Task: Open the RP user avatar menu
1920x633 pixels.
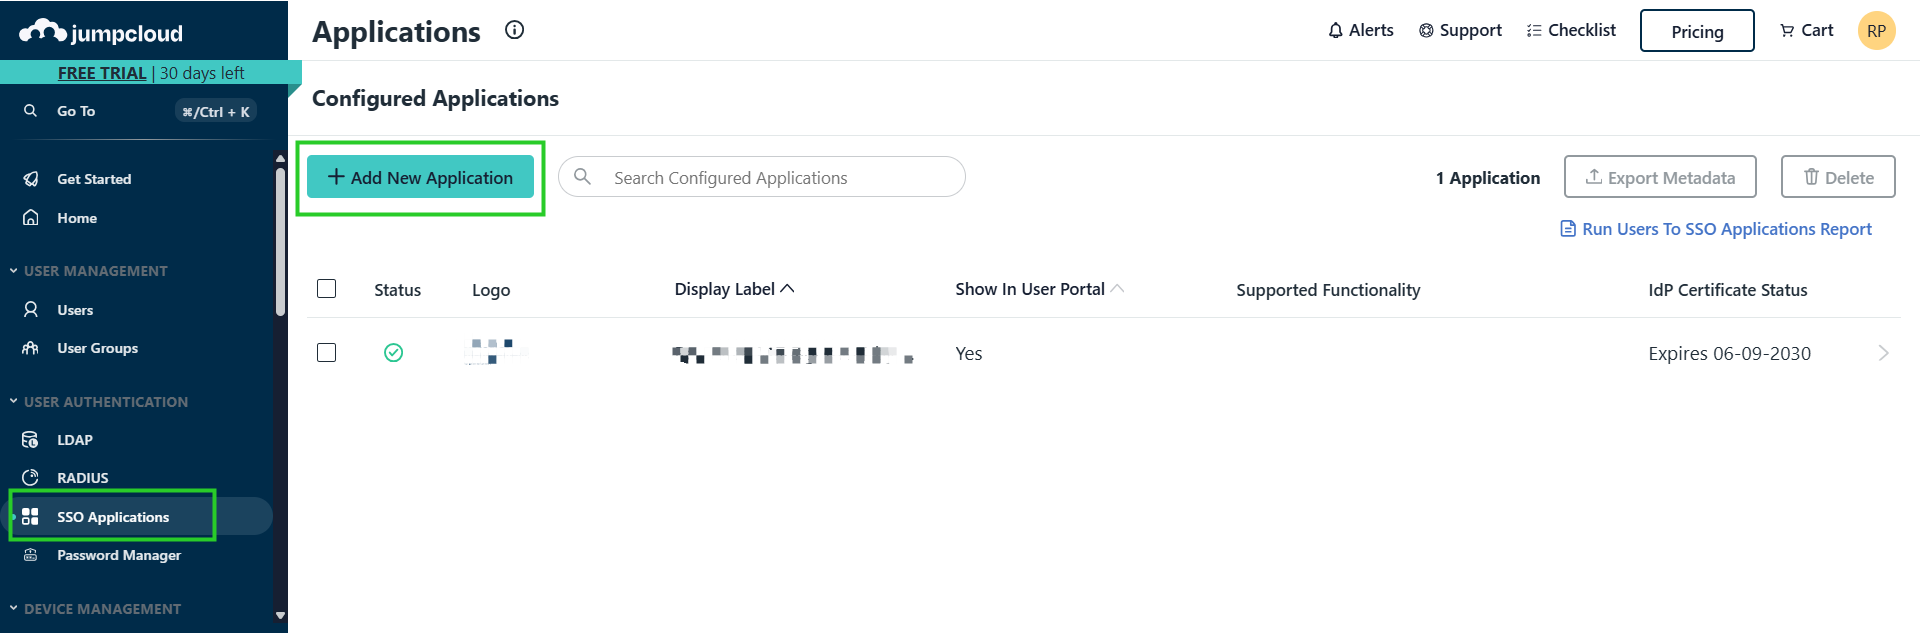Action: [1876, 30]
